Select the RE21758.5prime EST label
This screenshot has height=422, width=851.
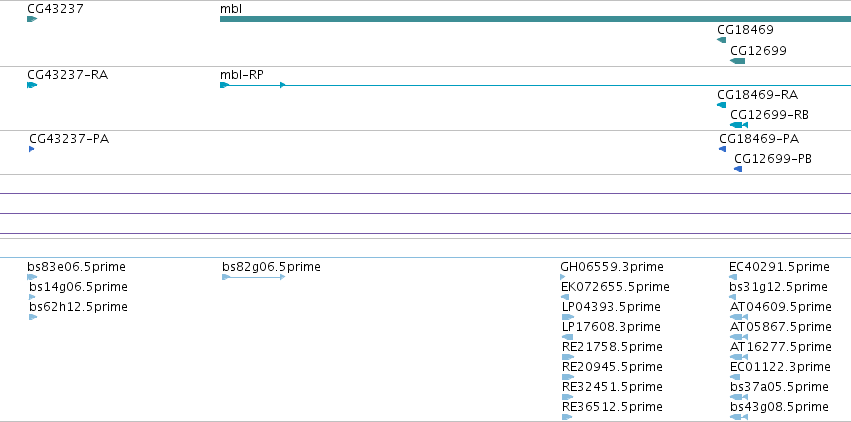(x=612, y=347)
